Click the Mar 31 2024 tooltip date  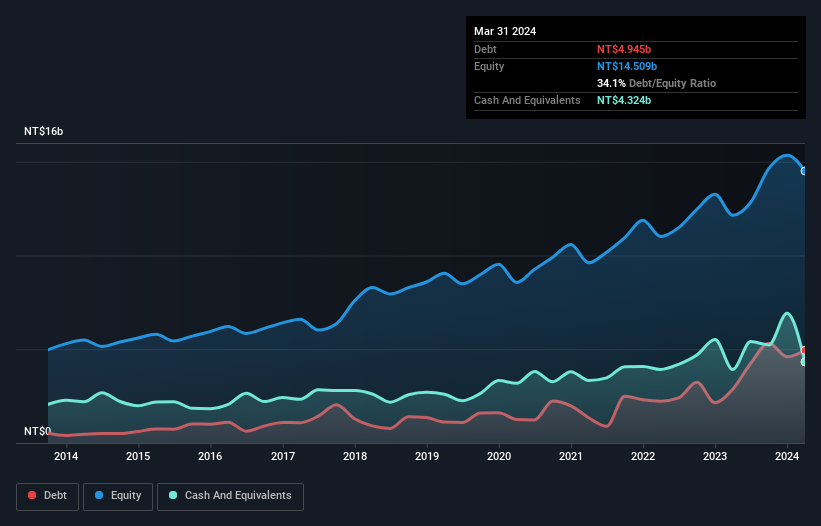click(x=505, y=31)
